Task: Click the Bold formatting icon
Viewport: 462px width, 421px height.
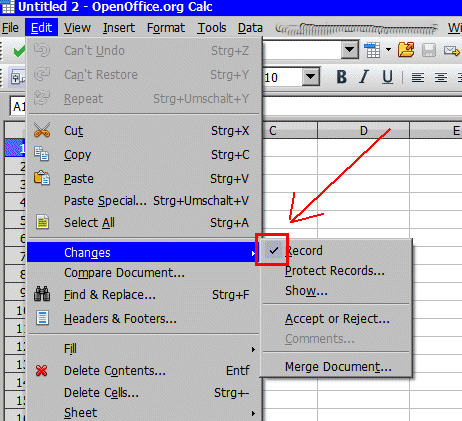Action: pyautogui.click(x=342, y=77)
